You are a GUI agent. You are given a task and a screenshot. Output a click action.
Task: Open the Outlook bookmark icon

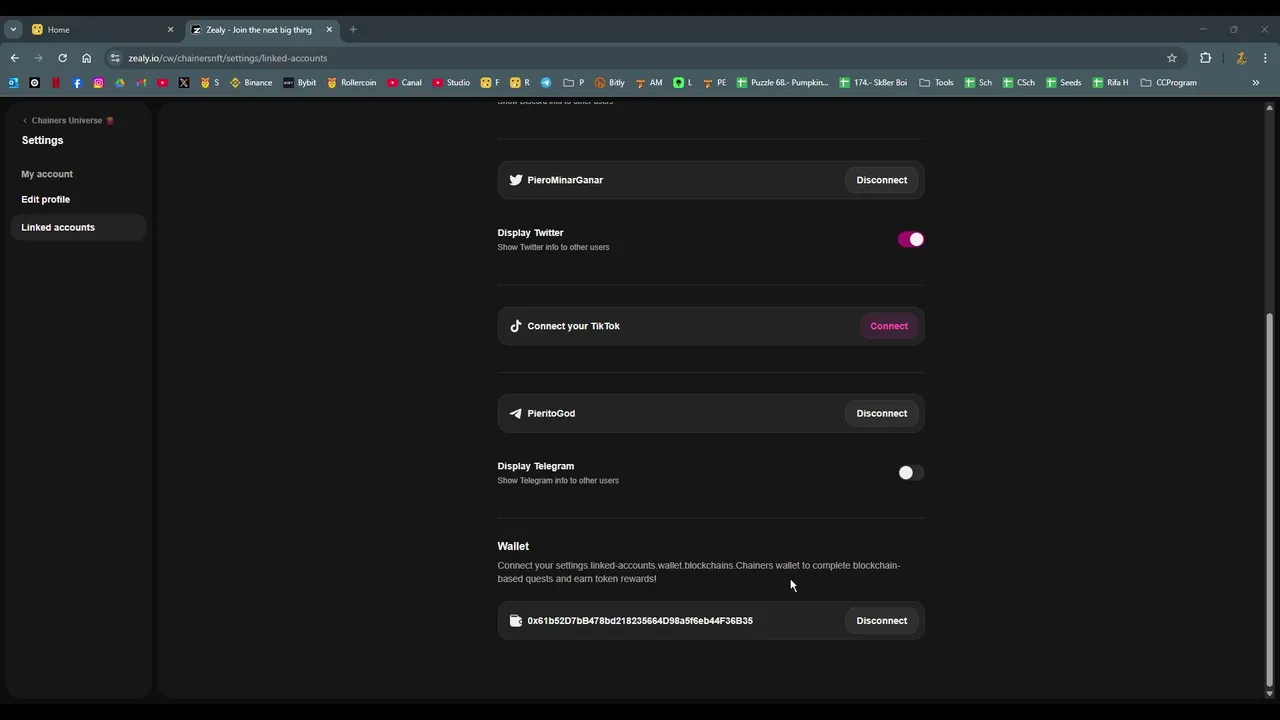(x=13, y=83)
